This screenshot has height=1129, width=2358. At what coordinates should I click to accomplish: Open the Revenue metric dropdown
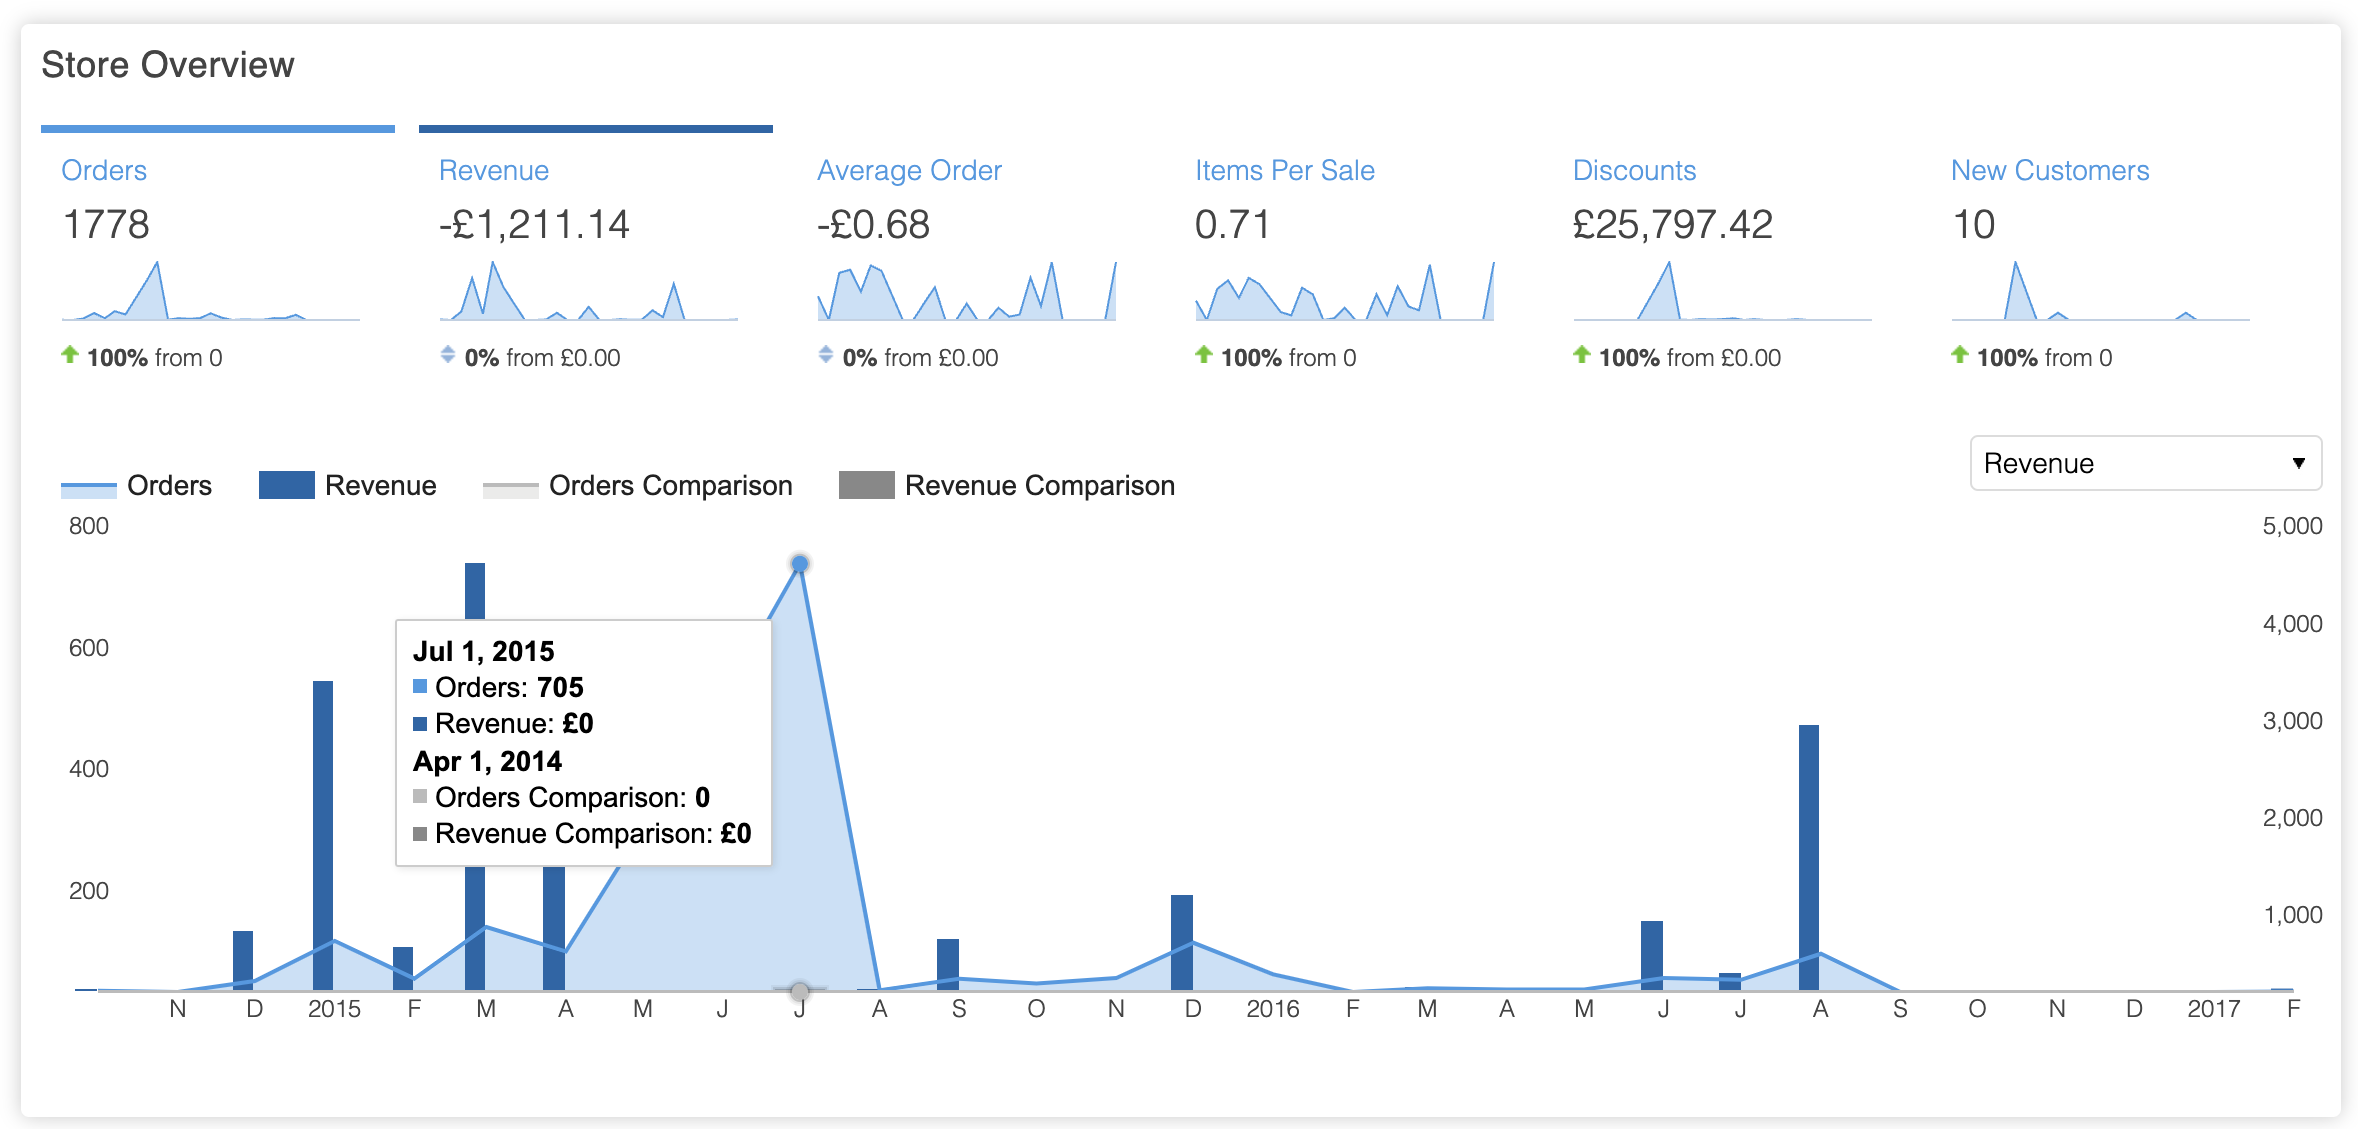(2144, 463)
